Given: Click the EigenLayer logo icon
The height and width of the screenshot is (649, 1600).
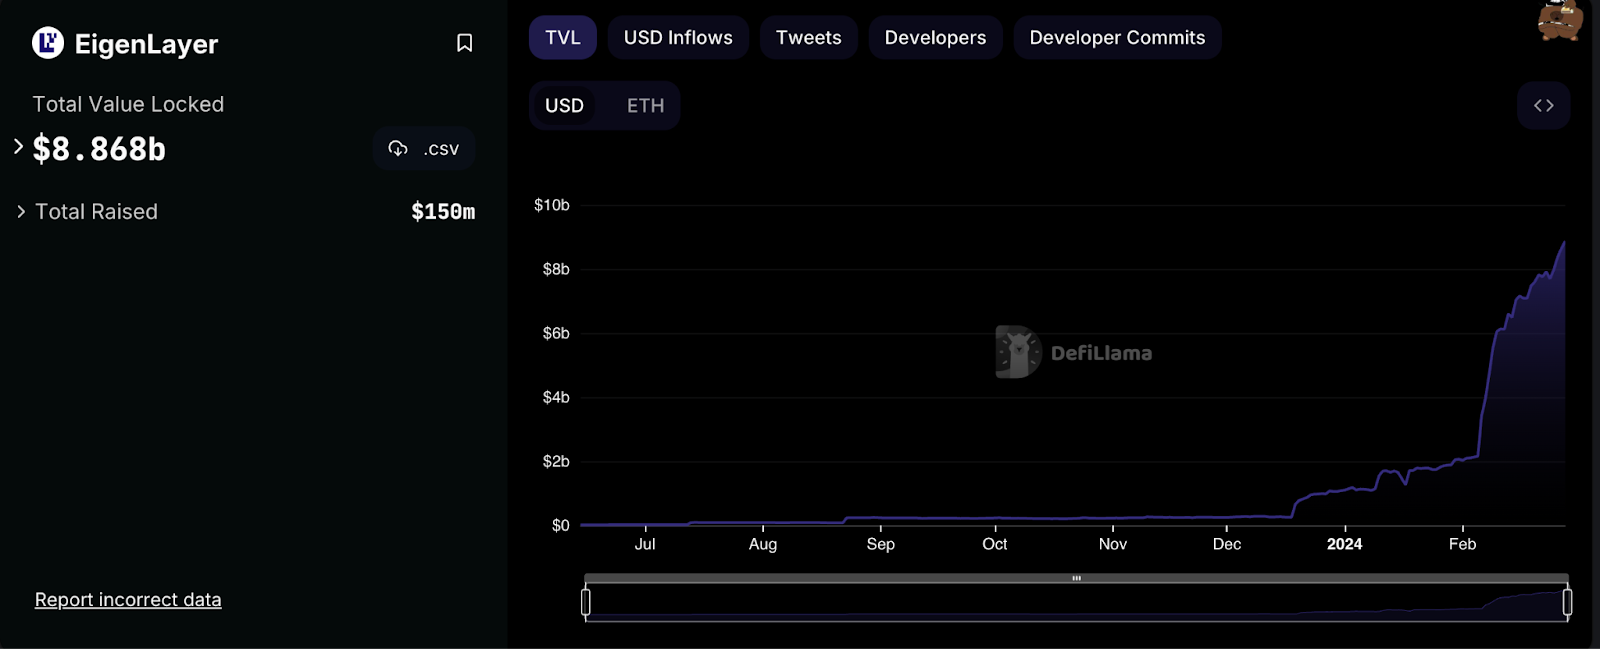Looking at the screenshot, I should (x=47, y=43).
